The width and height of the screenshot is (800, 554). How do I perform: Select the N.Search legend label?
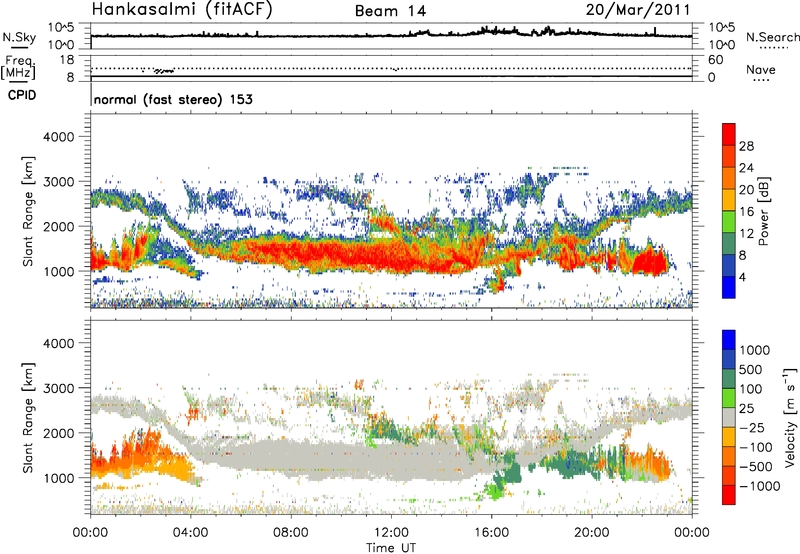point(772,37)
